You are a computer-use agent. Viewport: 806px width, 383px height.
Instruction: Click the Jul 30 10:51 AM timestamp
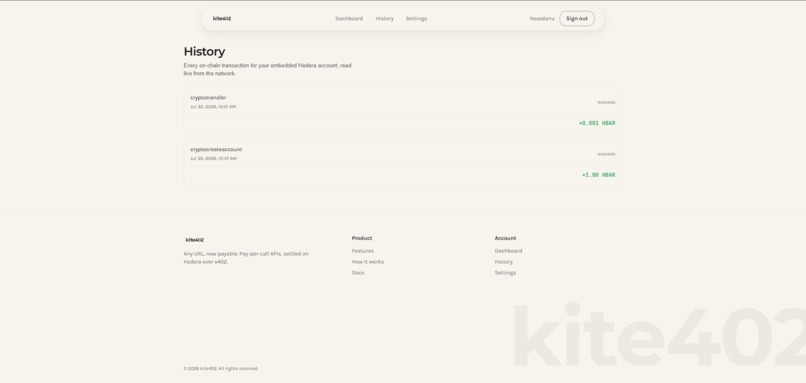[213, 107]
